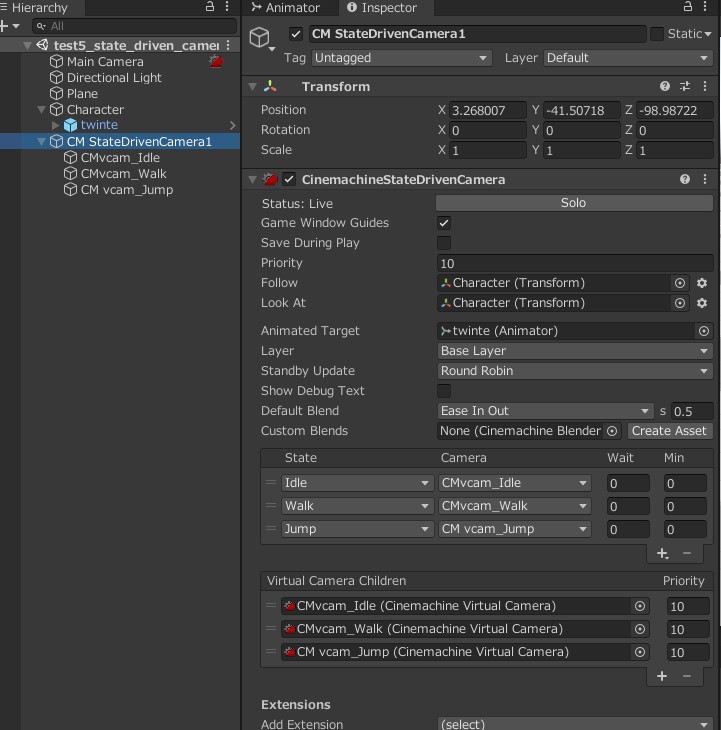The image size is (721, 730).
Task: Click the Create Asset button
Action: pos(669,431)
